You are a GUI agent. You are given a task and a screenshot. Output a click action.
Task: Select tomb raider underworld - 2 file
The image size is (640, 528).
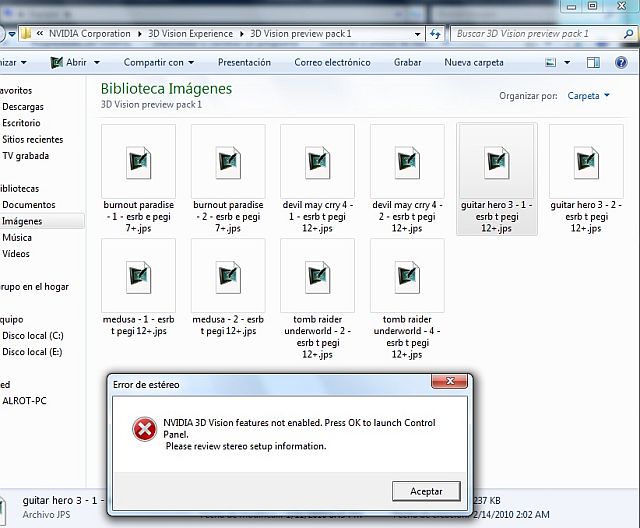tap(317, 276)
